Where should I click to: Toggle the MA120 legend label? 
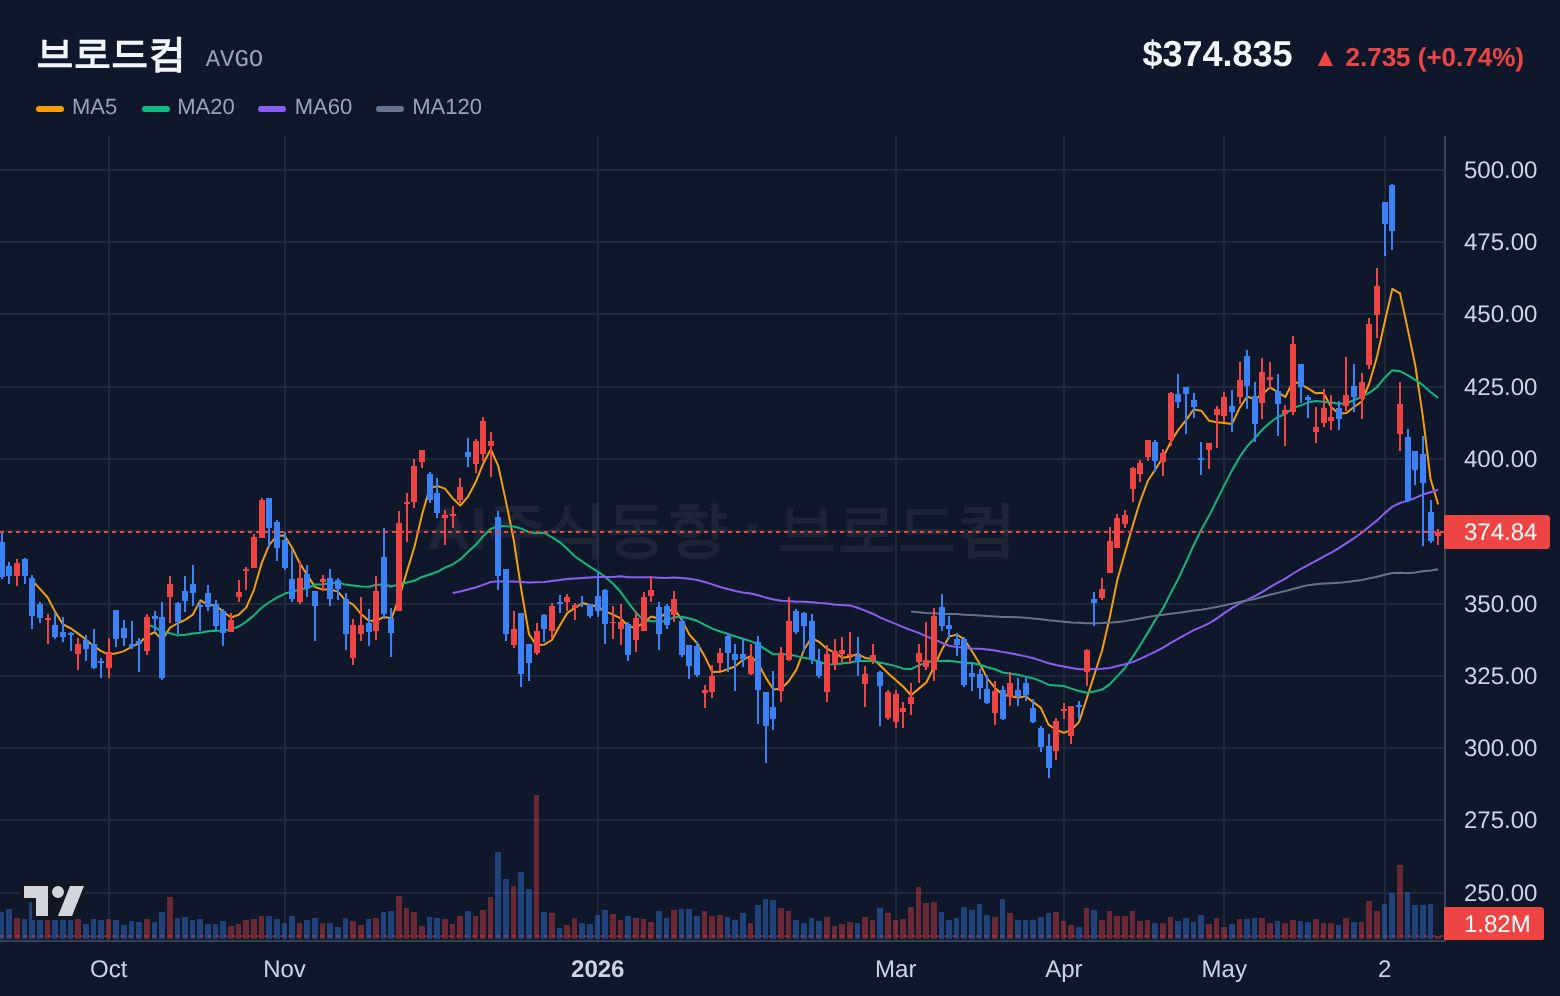click(x=447, y=107)
